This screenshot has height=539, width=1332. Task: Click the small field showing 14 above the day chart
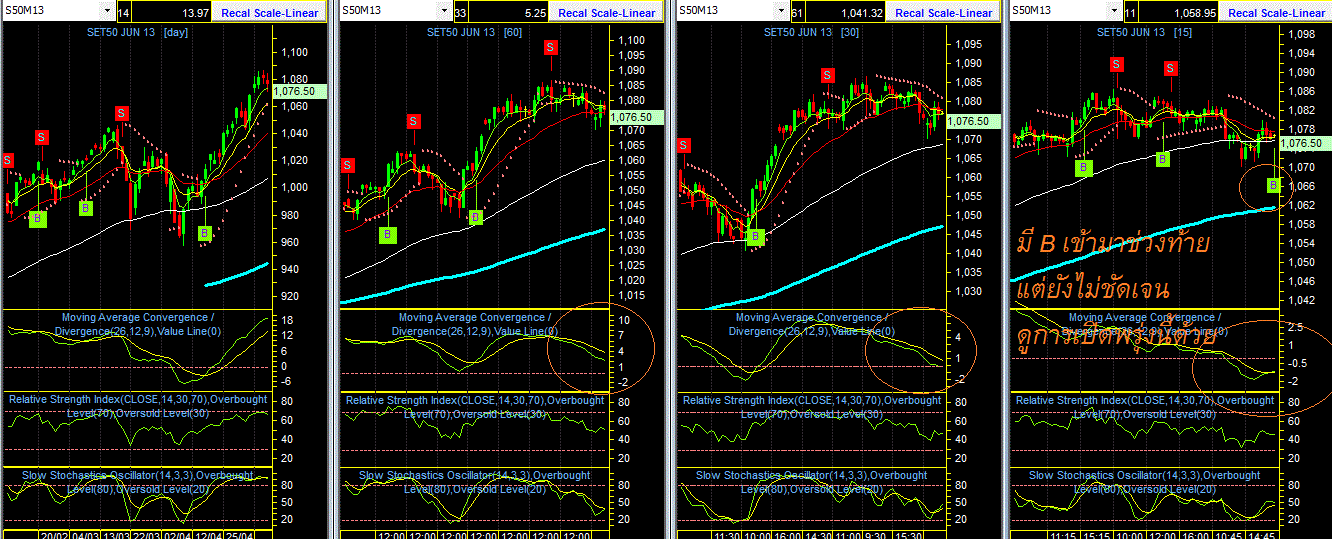coord(124,13)
